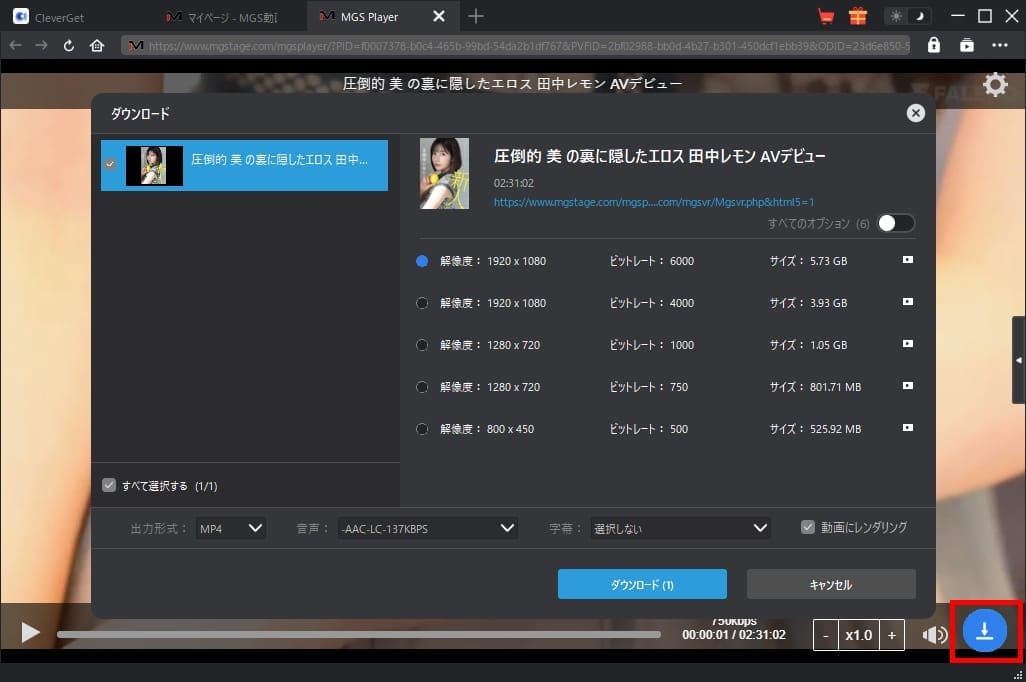
Task: Select the 1920 x 1080 bitrate 4000 option
Action: pos(422,303)
